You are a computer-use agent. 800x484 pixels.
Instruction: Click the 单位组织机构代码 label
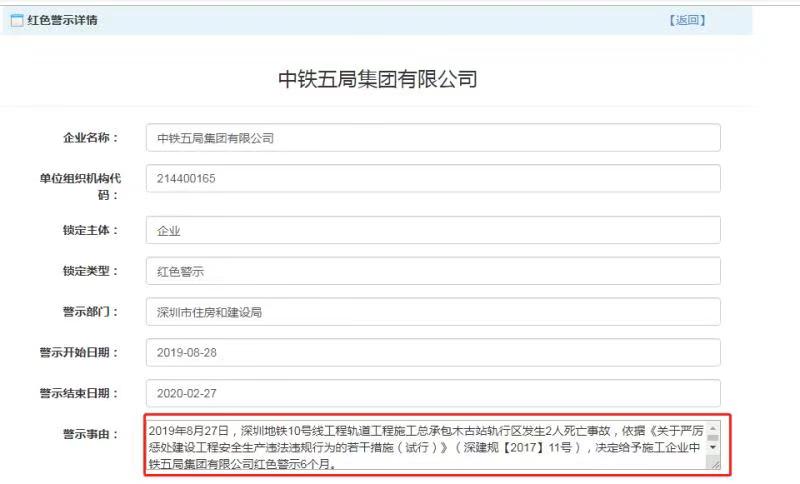pos(80,186)
